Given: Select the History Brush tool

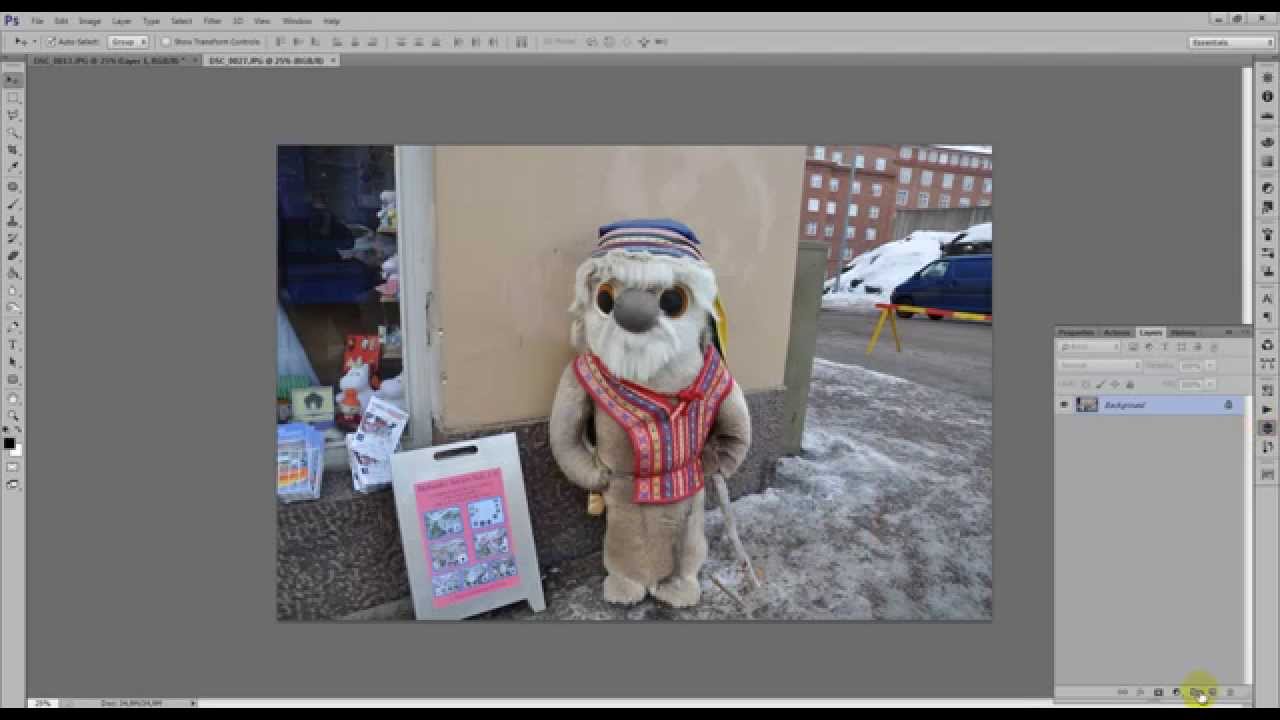Looking at the screenshot, I should [x=13, y=239].
